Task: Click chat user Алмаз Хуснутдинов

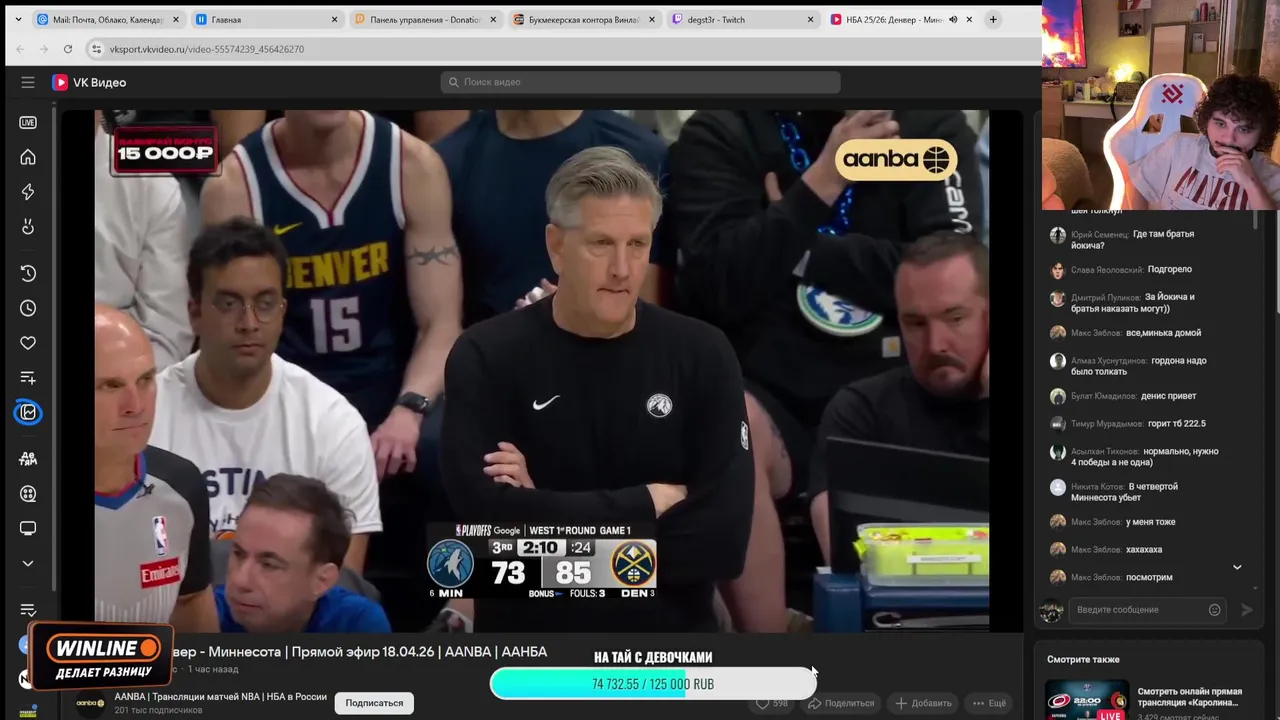Action: click(1109, 360)
